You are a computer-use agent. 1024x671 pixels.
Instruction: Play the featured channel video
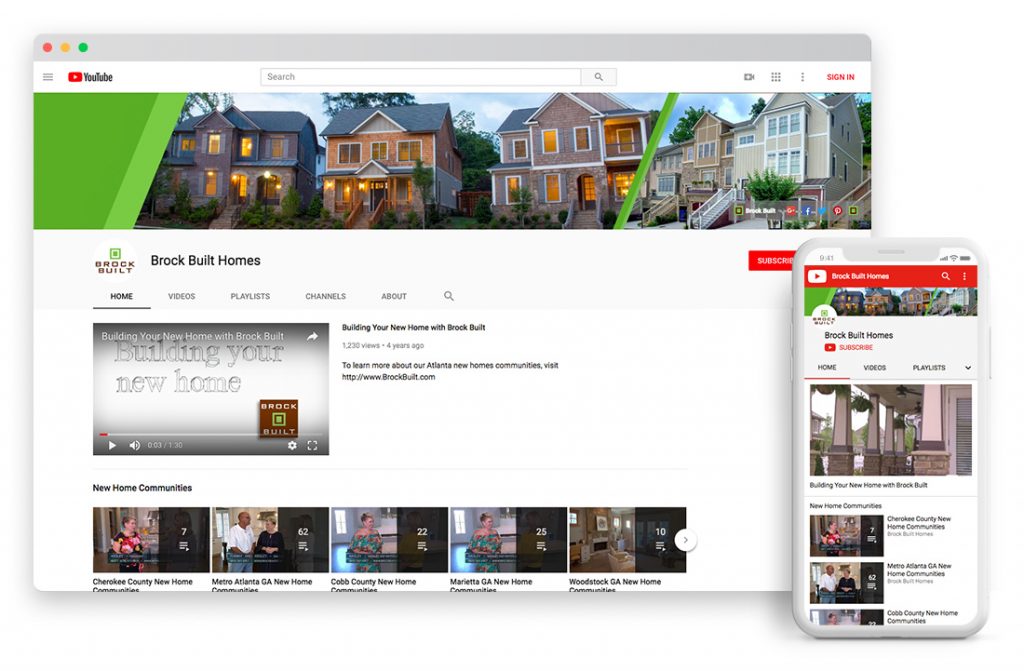coord(112,445)
